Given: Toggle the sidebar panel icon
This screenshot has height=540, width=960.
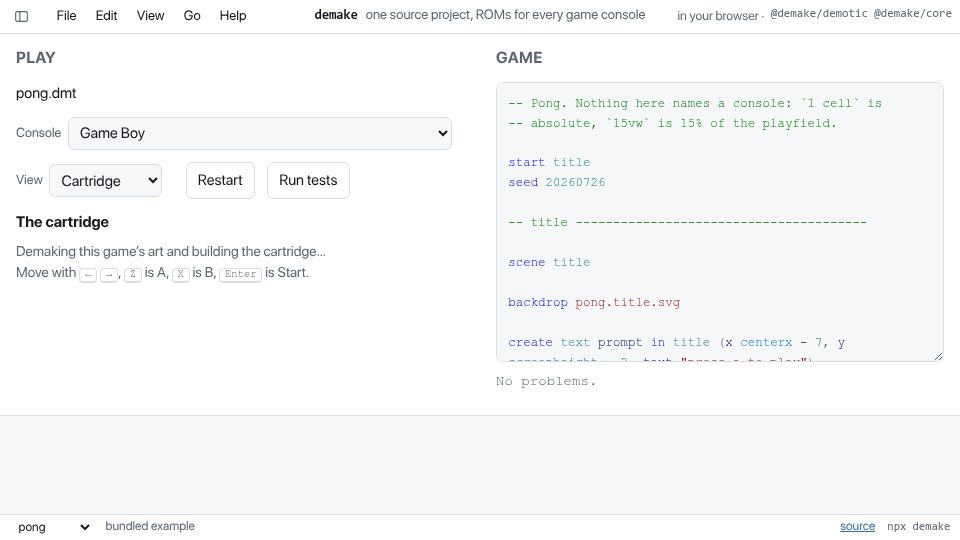Looking at the screenshot, I should [x=21, y=17].
